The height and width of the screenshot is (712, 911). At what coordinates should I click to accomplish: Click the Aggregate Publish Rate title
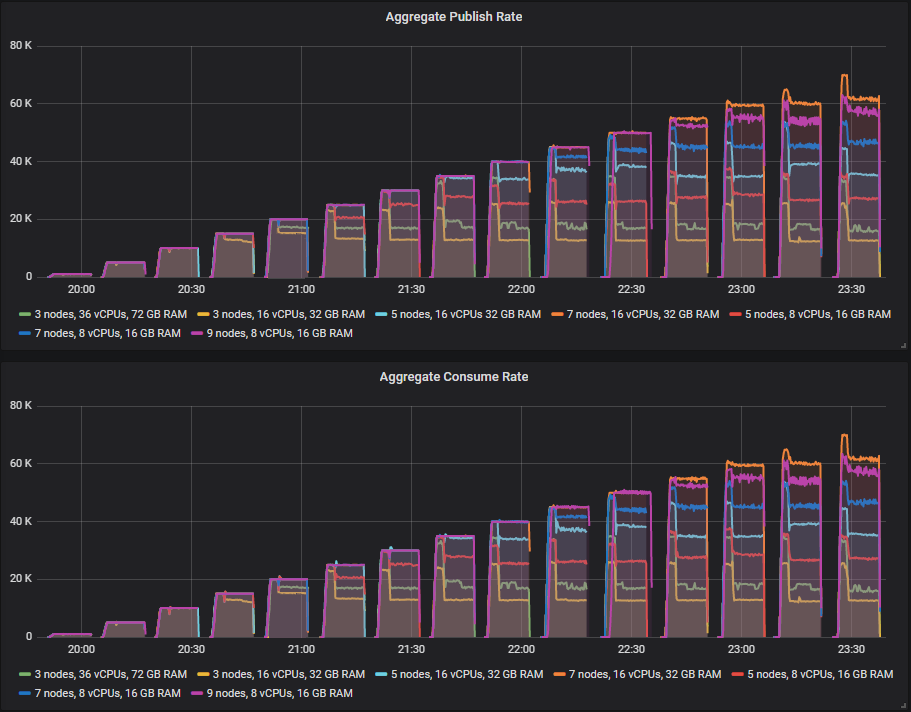(453, 16)
